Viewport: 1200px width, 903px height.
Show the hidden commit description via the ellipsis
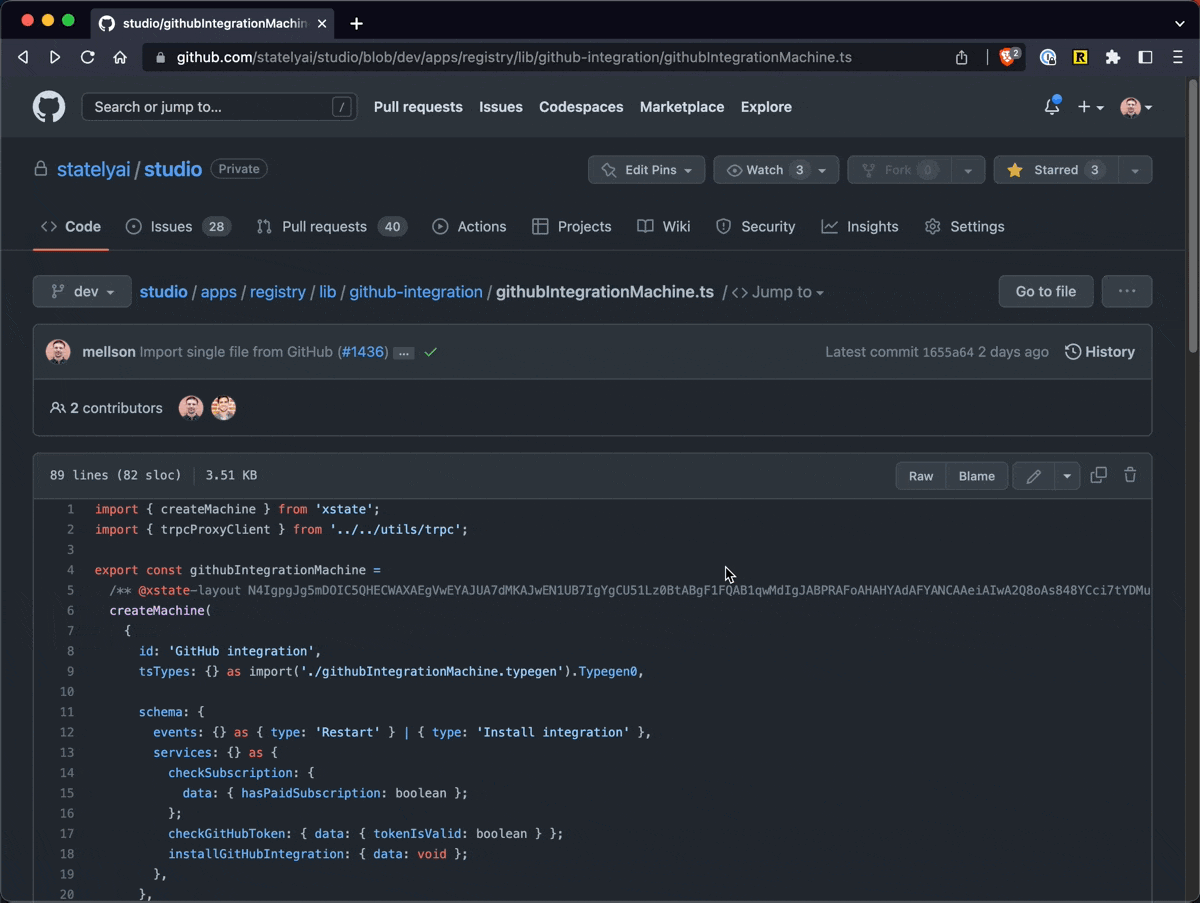pos(403,352)
